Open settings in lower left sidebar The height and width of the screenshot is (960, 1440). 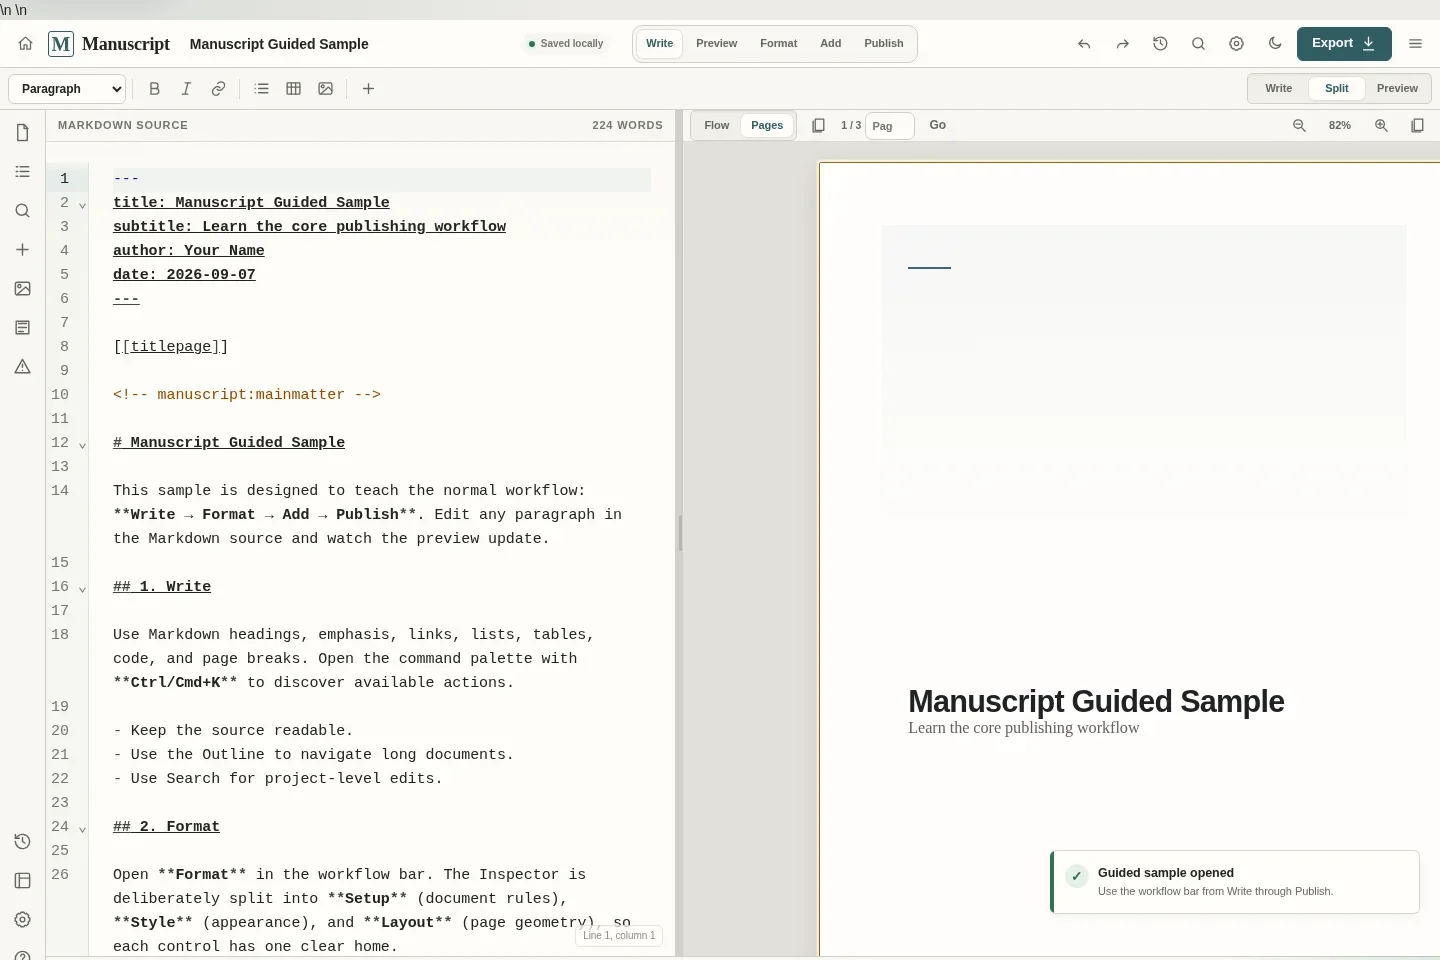click(23, 920)
